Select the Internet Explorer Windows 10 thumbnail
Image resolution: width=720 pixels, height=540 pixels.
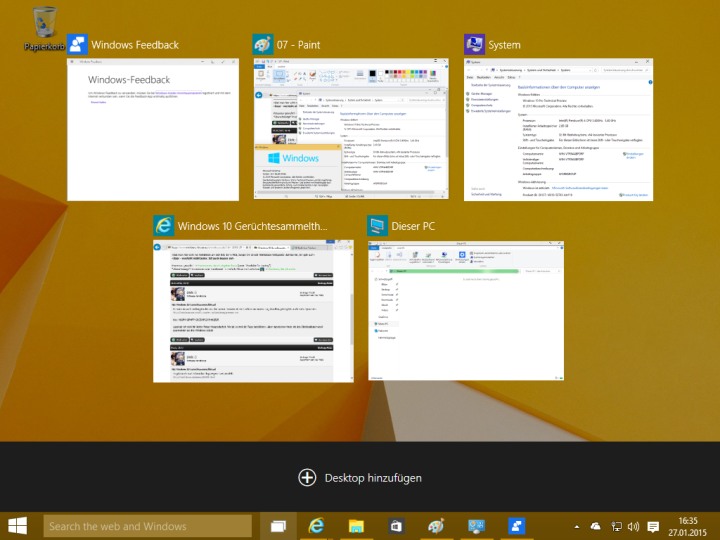click(253, 311)
